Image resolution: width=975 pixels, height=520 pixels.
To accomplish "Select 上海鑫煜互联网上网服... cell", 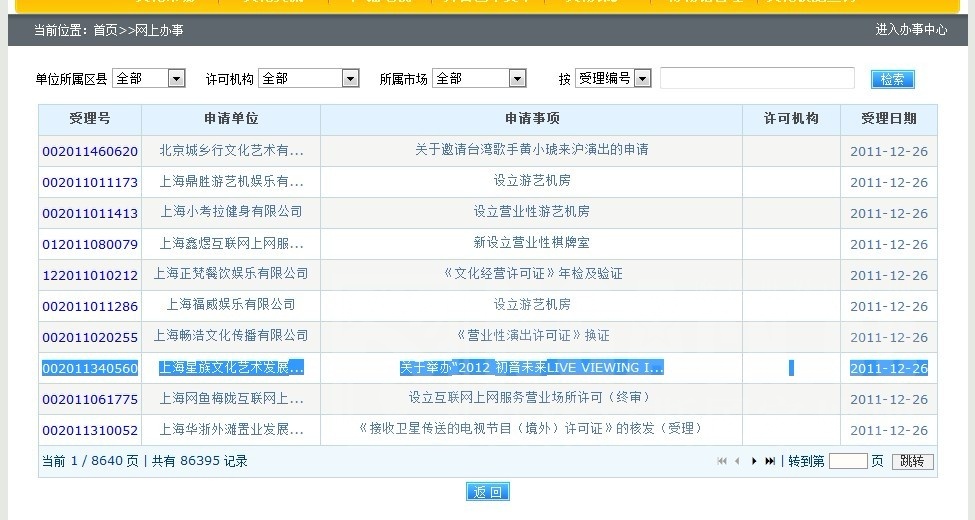I will 231,244.
